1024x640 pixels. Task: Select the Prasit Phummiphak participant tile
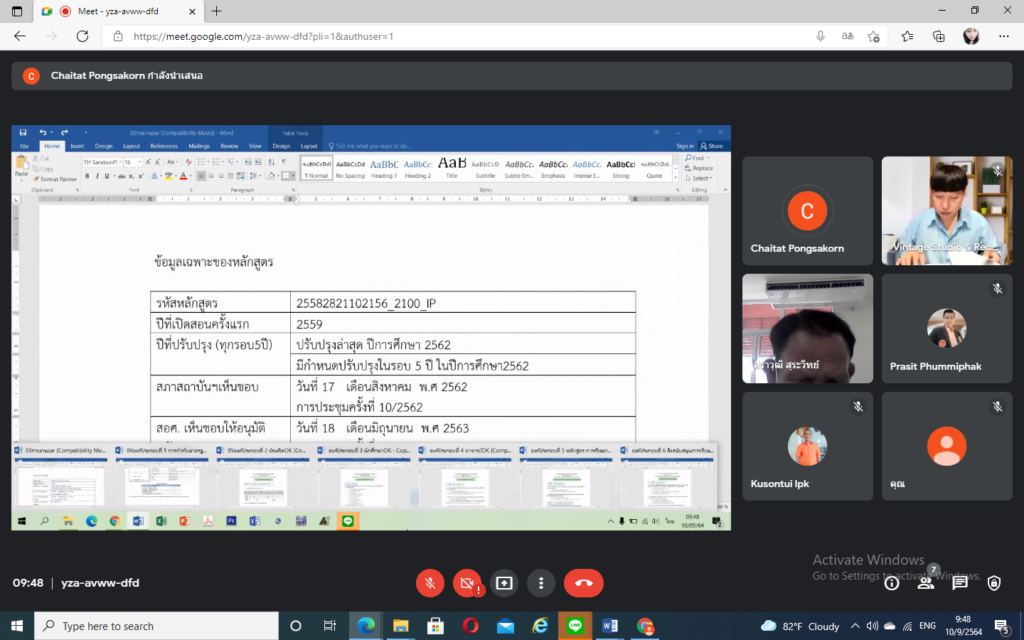pyautogui.click(x=946, y=328)
